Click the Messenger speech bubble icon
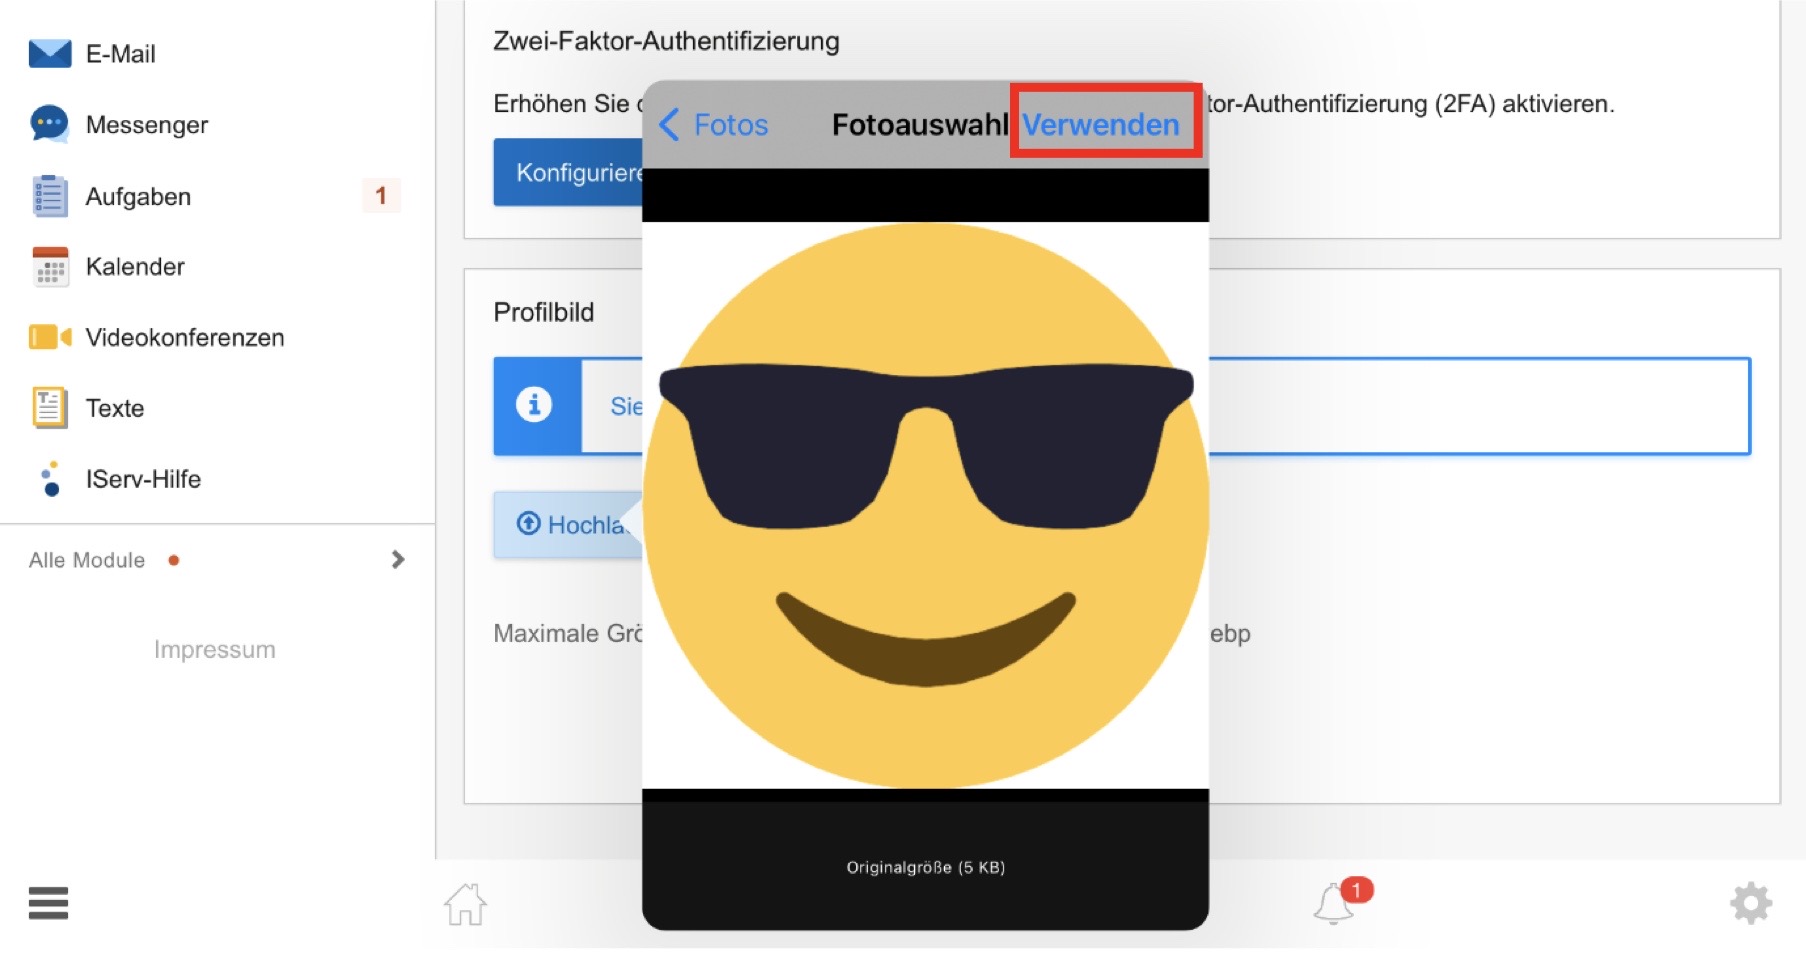 click(50, 124)
